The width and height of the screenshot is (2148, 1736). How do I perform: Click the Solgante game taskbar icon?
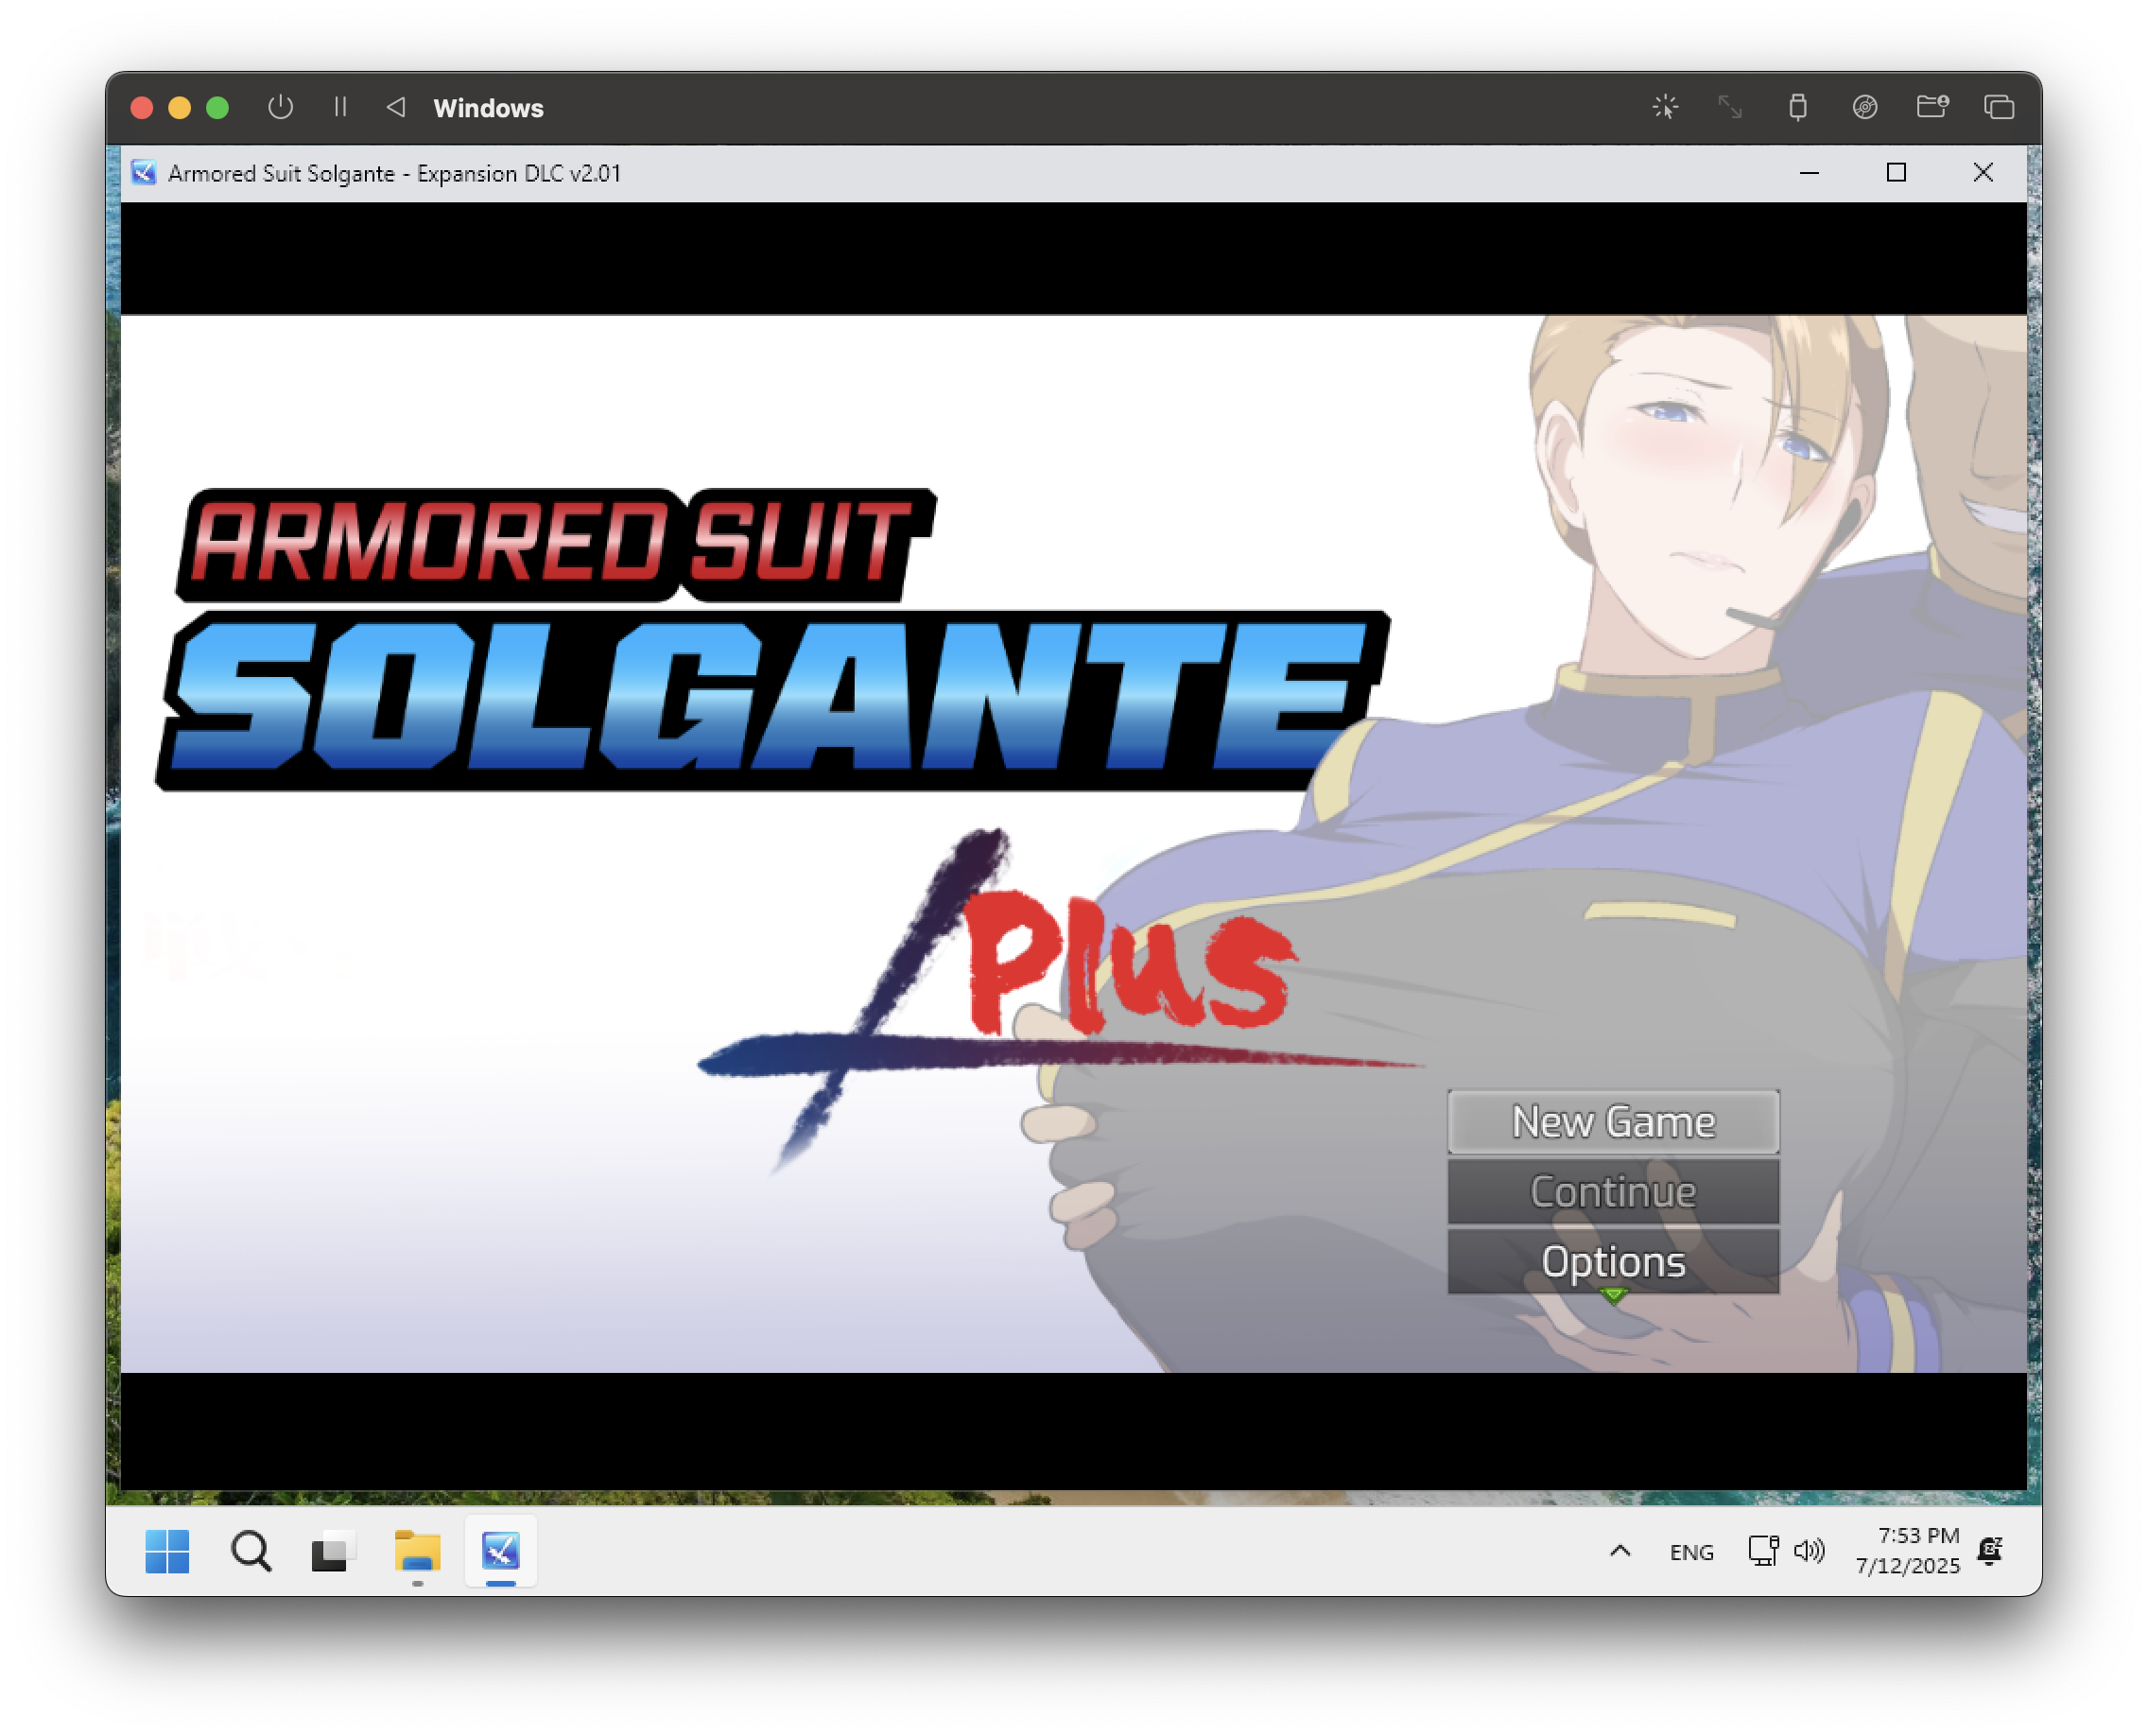click(500, 1551)
